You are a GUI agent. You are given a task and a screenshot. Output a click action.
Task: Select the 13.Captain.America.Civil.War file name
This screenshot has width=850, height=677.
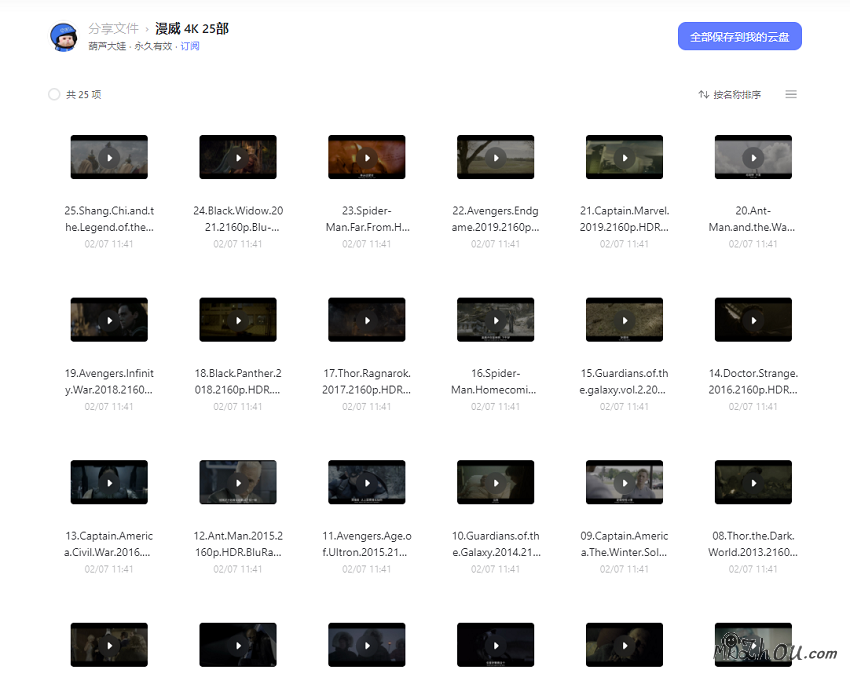(109, 544)
